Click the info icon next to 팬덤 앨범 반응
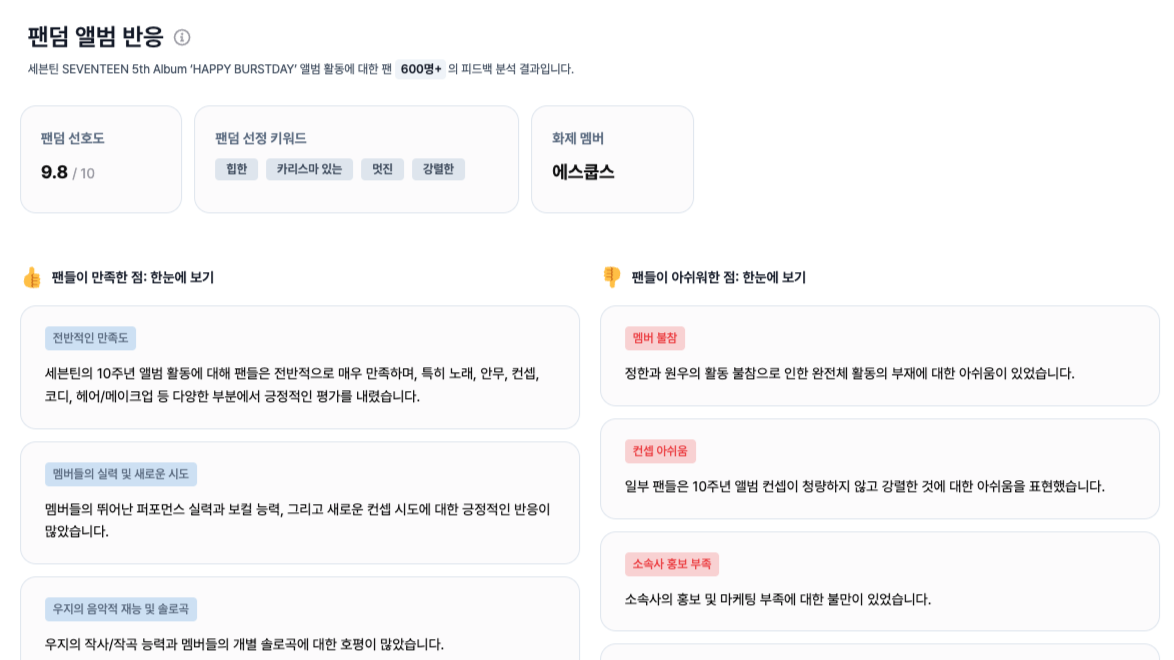This screenshot has width=1174, height=660. [181, 37]
